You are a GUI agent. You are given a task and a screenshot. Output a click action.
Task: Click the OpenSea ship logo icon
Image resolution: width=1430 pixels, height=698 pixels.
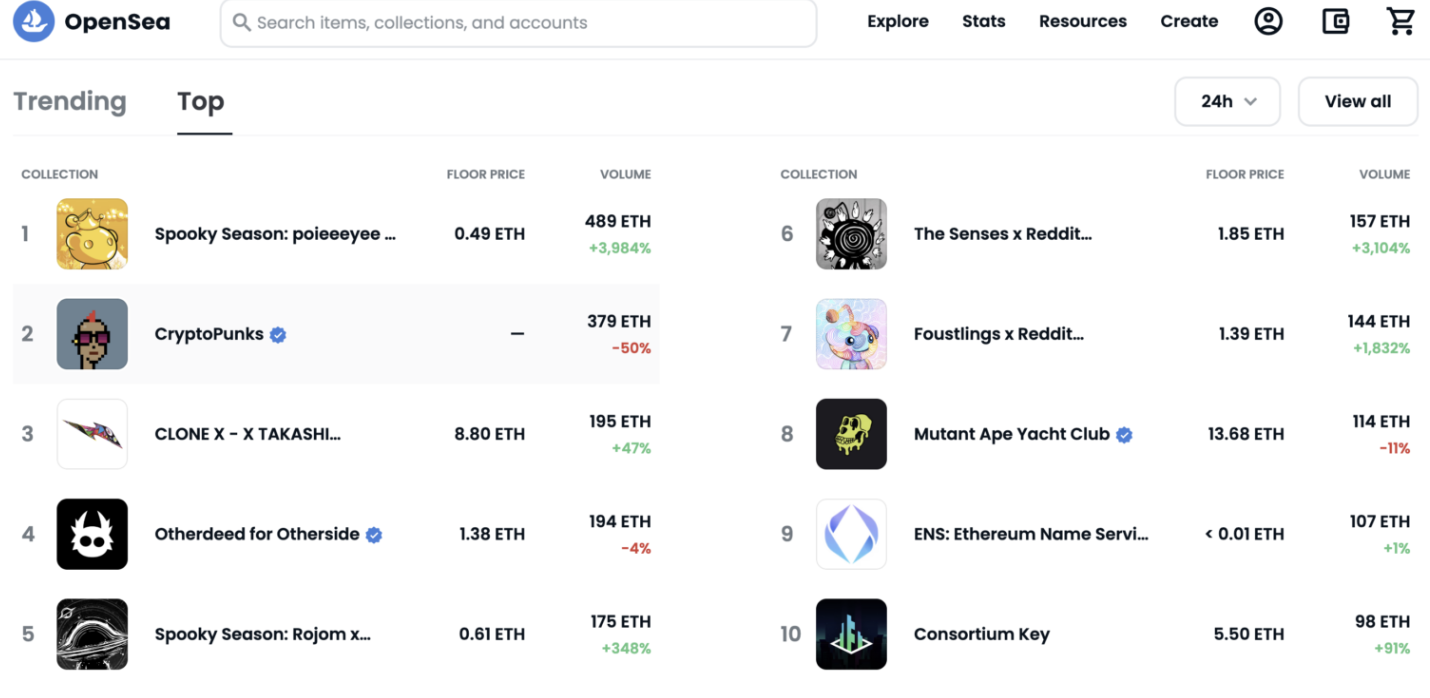33,21
